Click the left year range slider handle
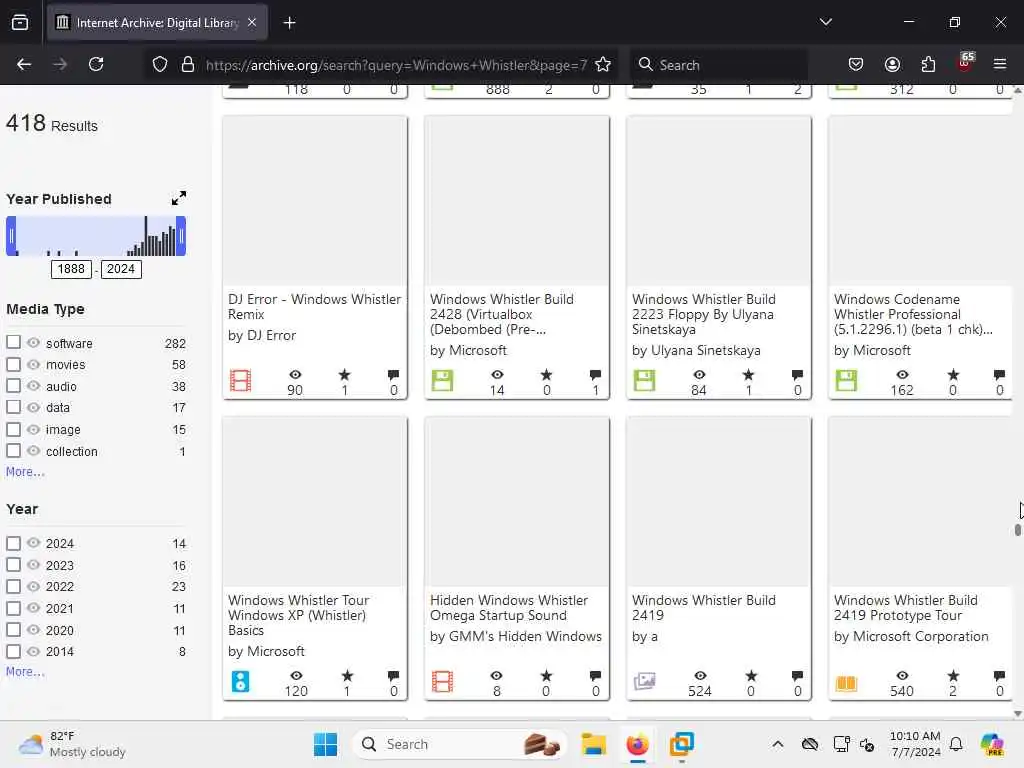The image size is (1024, 768). [11, 236]
